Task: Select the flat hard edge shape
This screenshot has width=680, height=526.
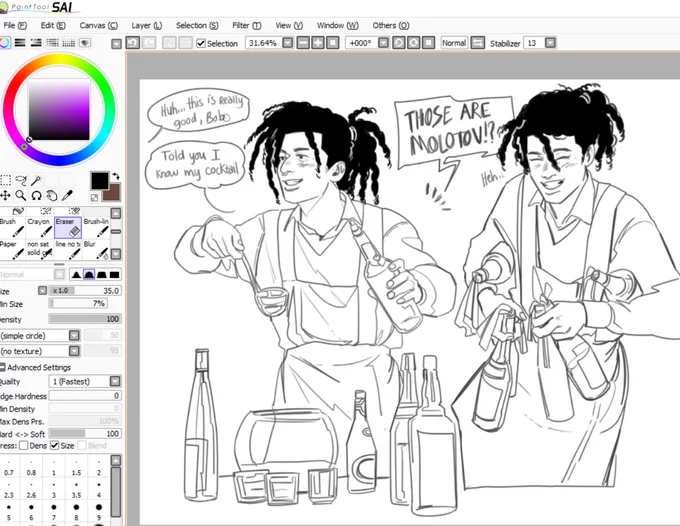Action: 114,274
